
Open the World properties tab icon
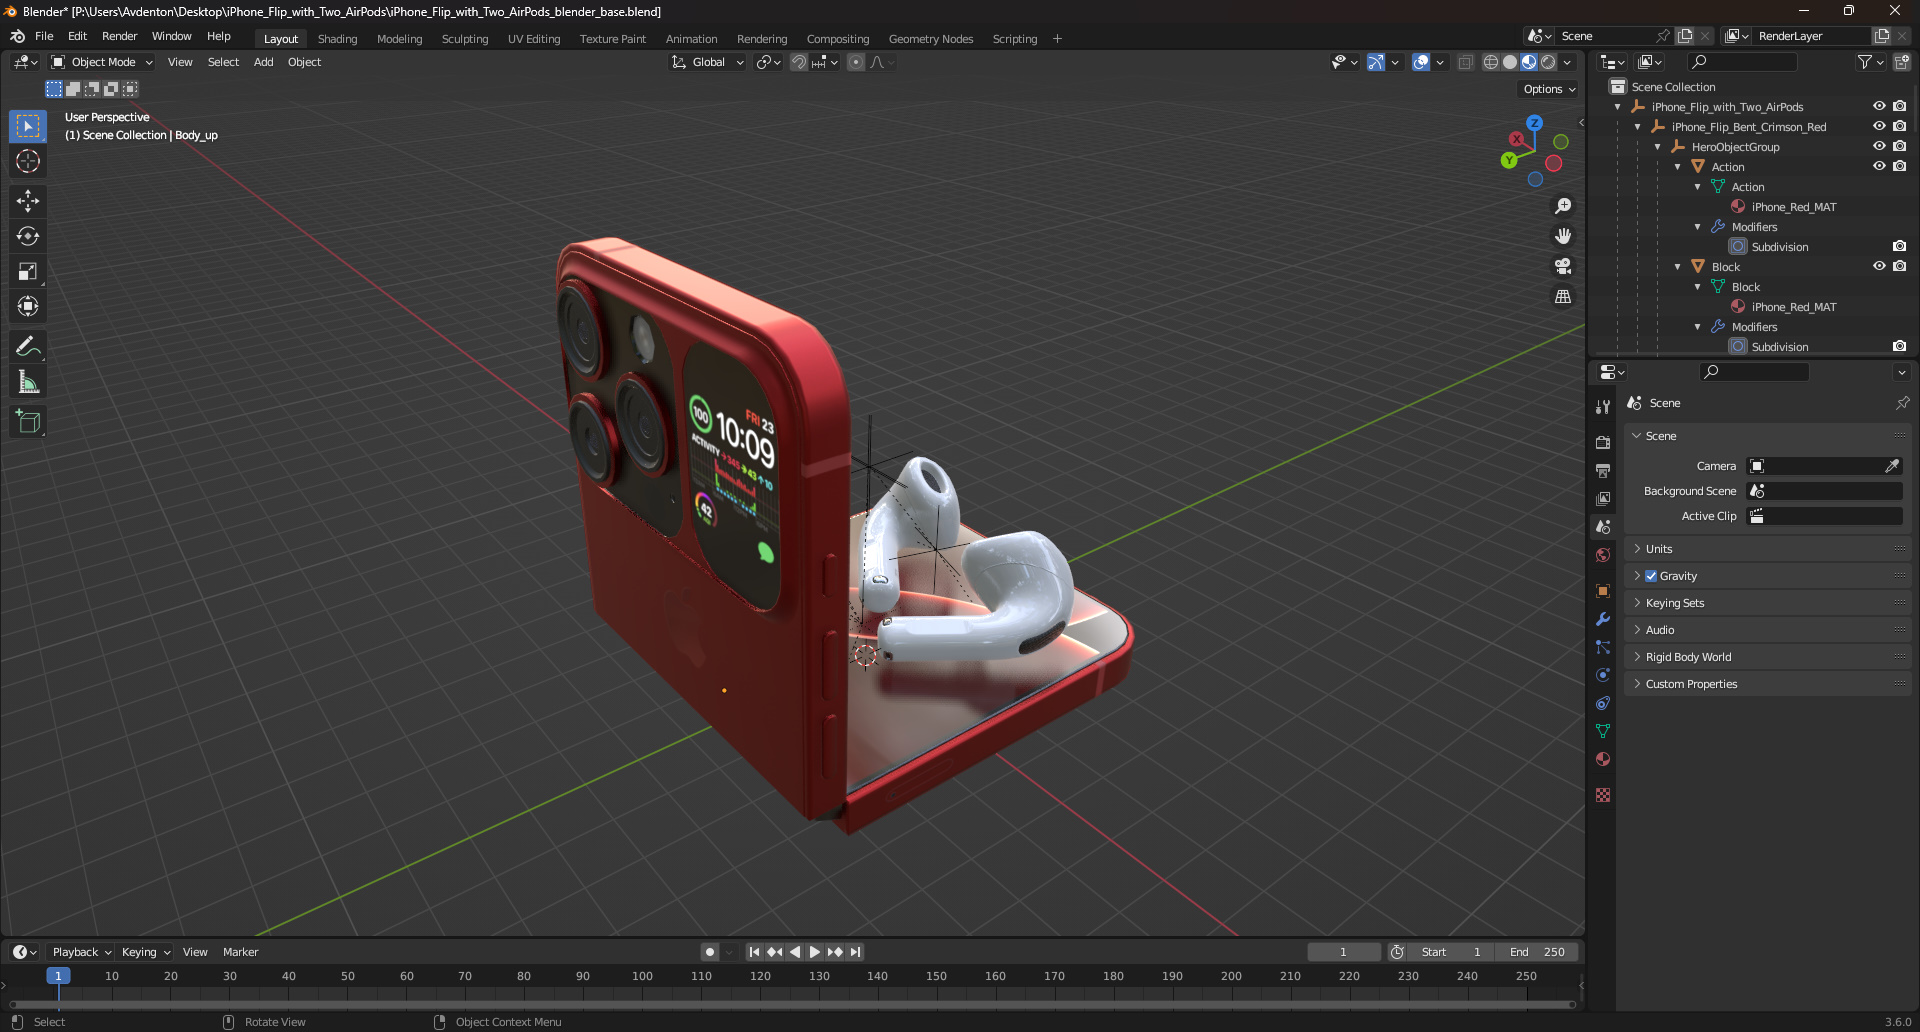click(x=1603, y=555)
